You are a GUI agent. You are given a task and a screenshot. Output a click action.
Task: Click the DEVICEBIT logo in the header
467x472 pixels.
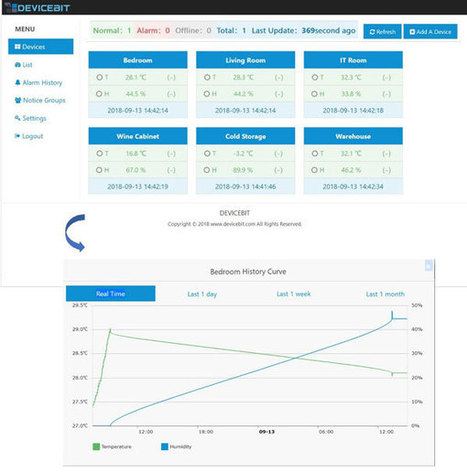tap(37, 7)
